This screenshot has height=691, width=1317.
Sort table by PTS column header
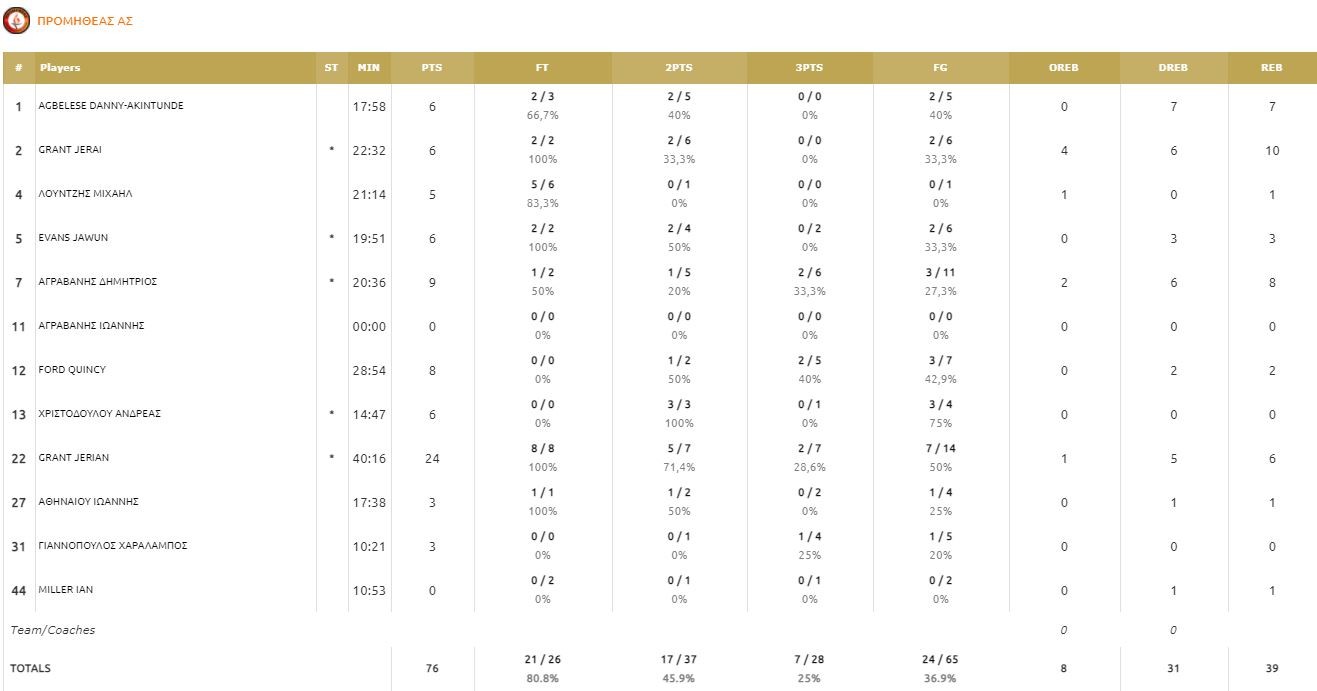click(x=432, y=68)
